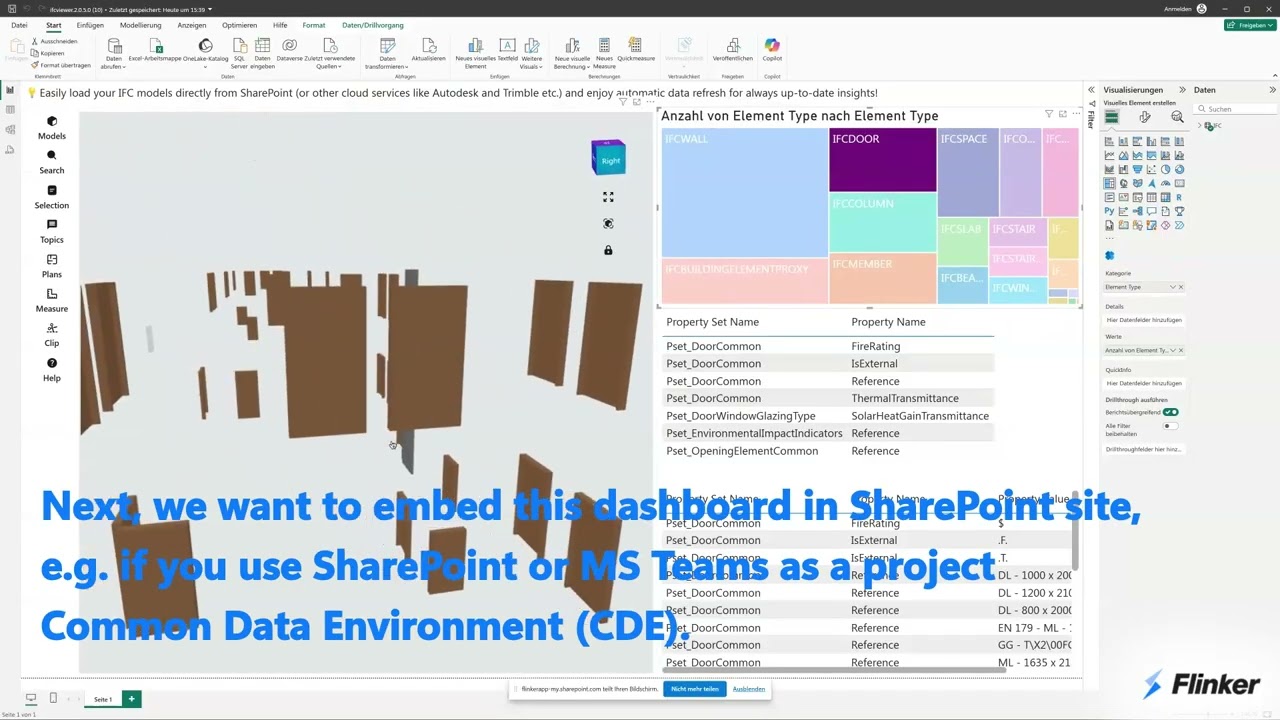Collapse the Daten pane

pyautogui.click(x=1272, y=90)
